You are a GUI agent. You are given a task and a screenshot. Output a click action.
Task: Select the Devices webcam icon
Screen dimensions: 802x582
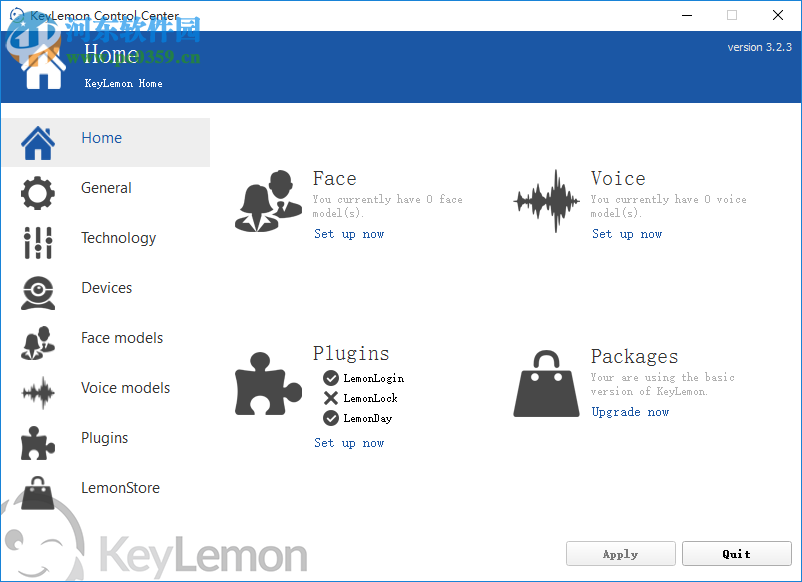tap(37, 292)
